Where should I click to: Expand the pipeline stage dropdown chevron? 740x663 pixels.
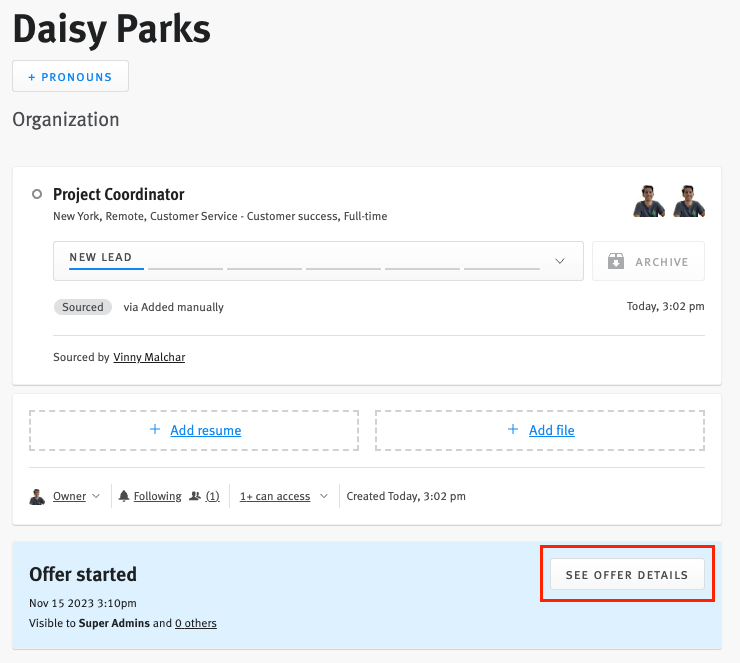pyautogui.click(x=559, y=262)
